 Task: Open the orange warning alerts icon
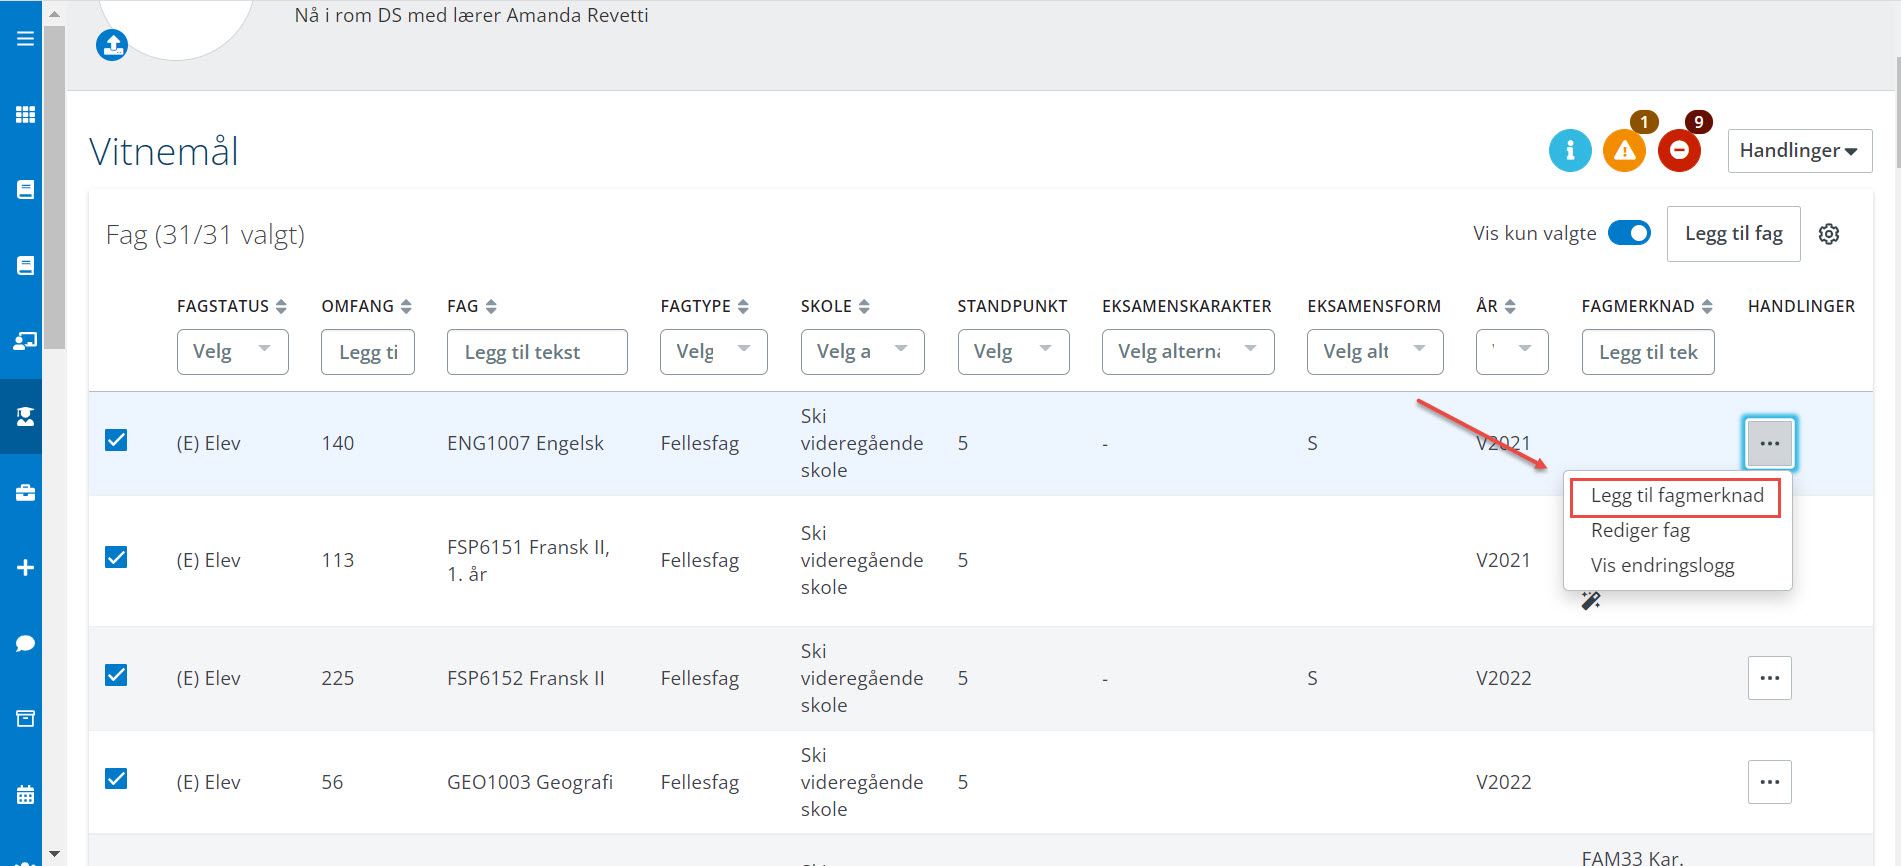[x=1625, y=150]
